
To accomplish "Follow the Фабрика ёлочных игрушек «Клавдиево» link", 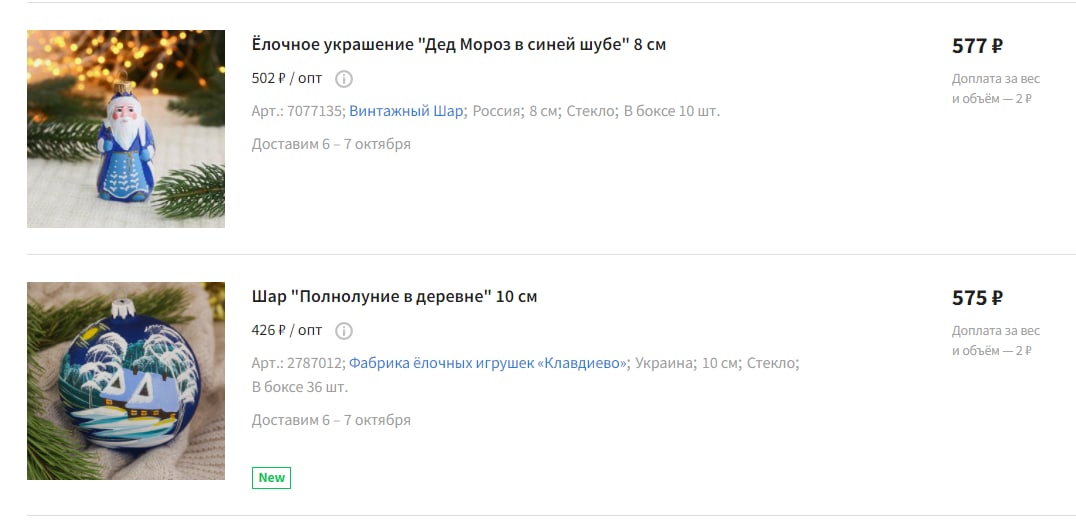I will [x=488, y=363].
